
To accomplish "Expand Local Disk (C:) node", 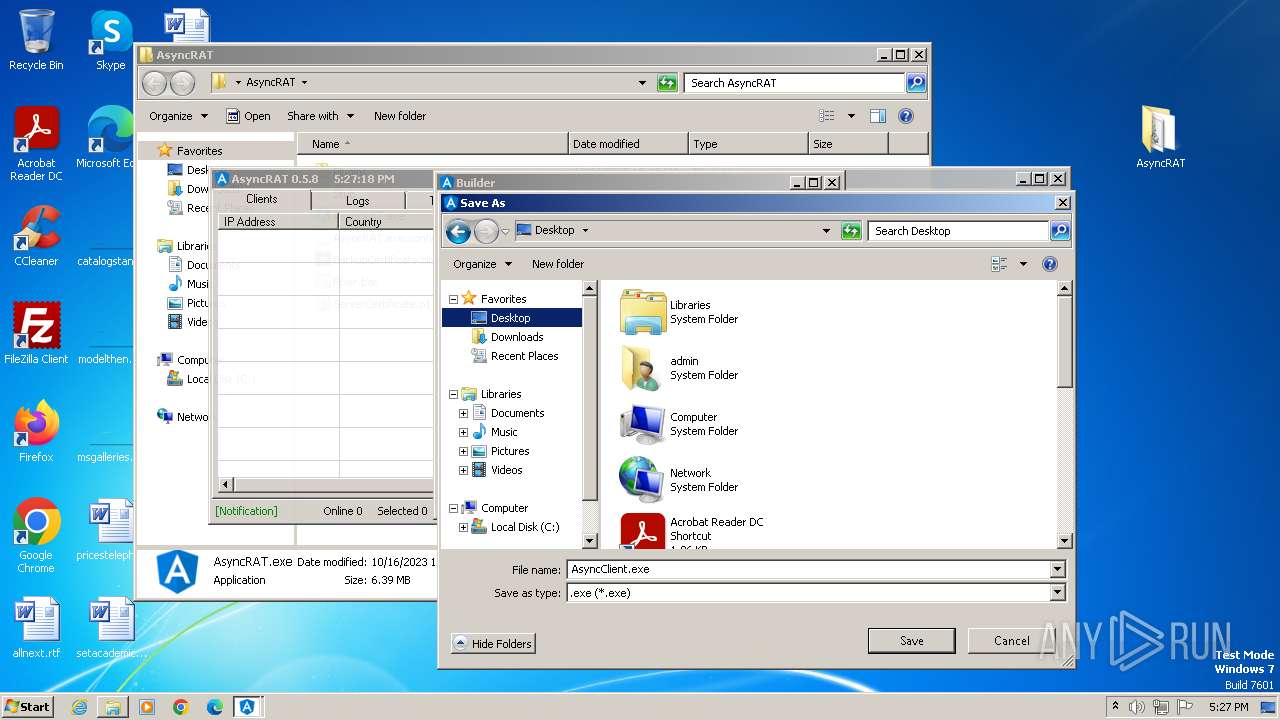I will tap(463, 527).
